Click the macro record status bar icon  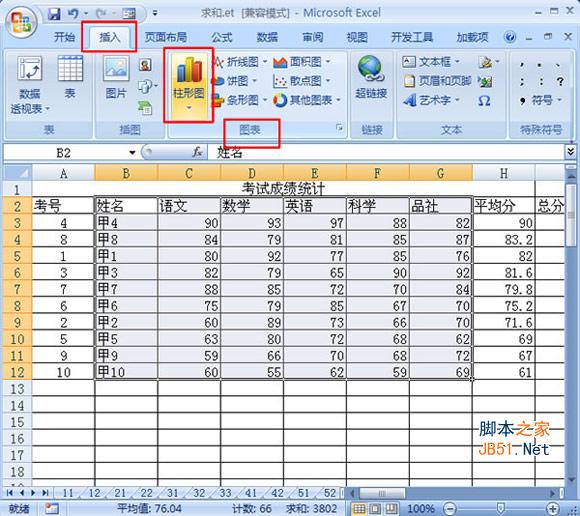[51, 509]
